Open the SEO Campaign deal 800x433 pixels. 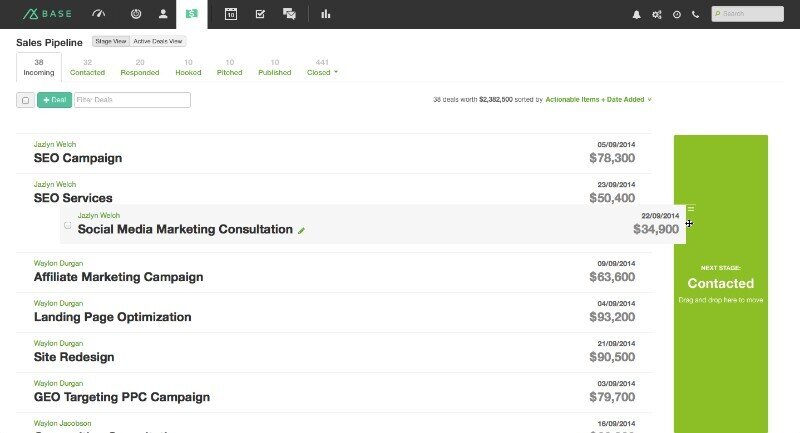[x=78, y=158]
